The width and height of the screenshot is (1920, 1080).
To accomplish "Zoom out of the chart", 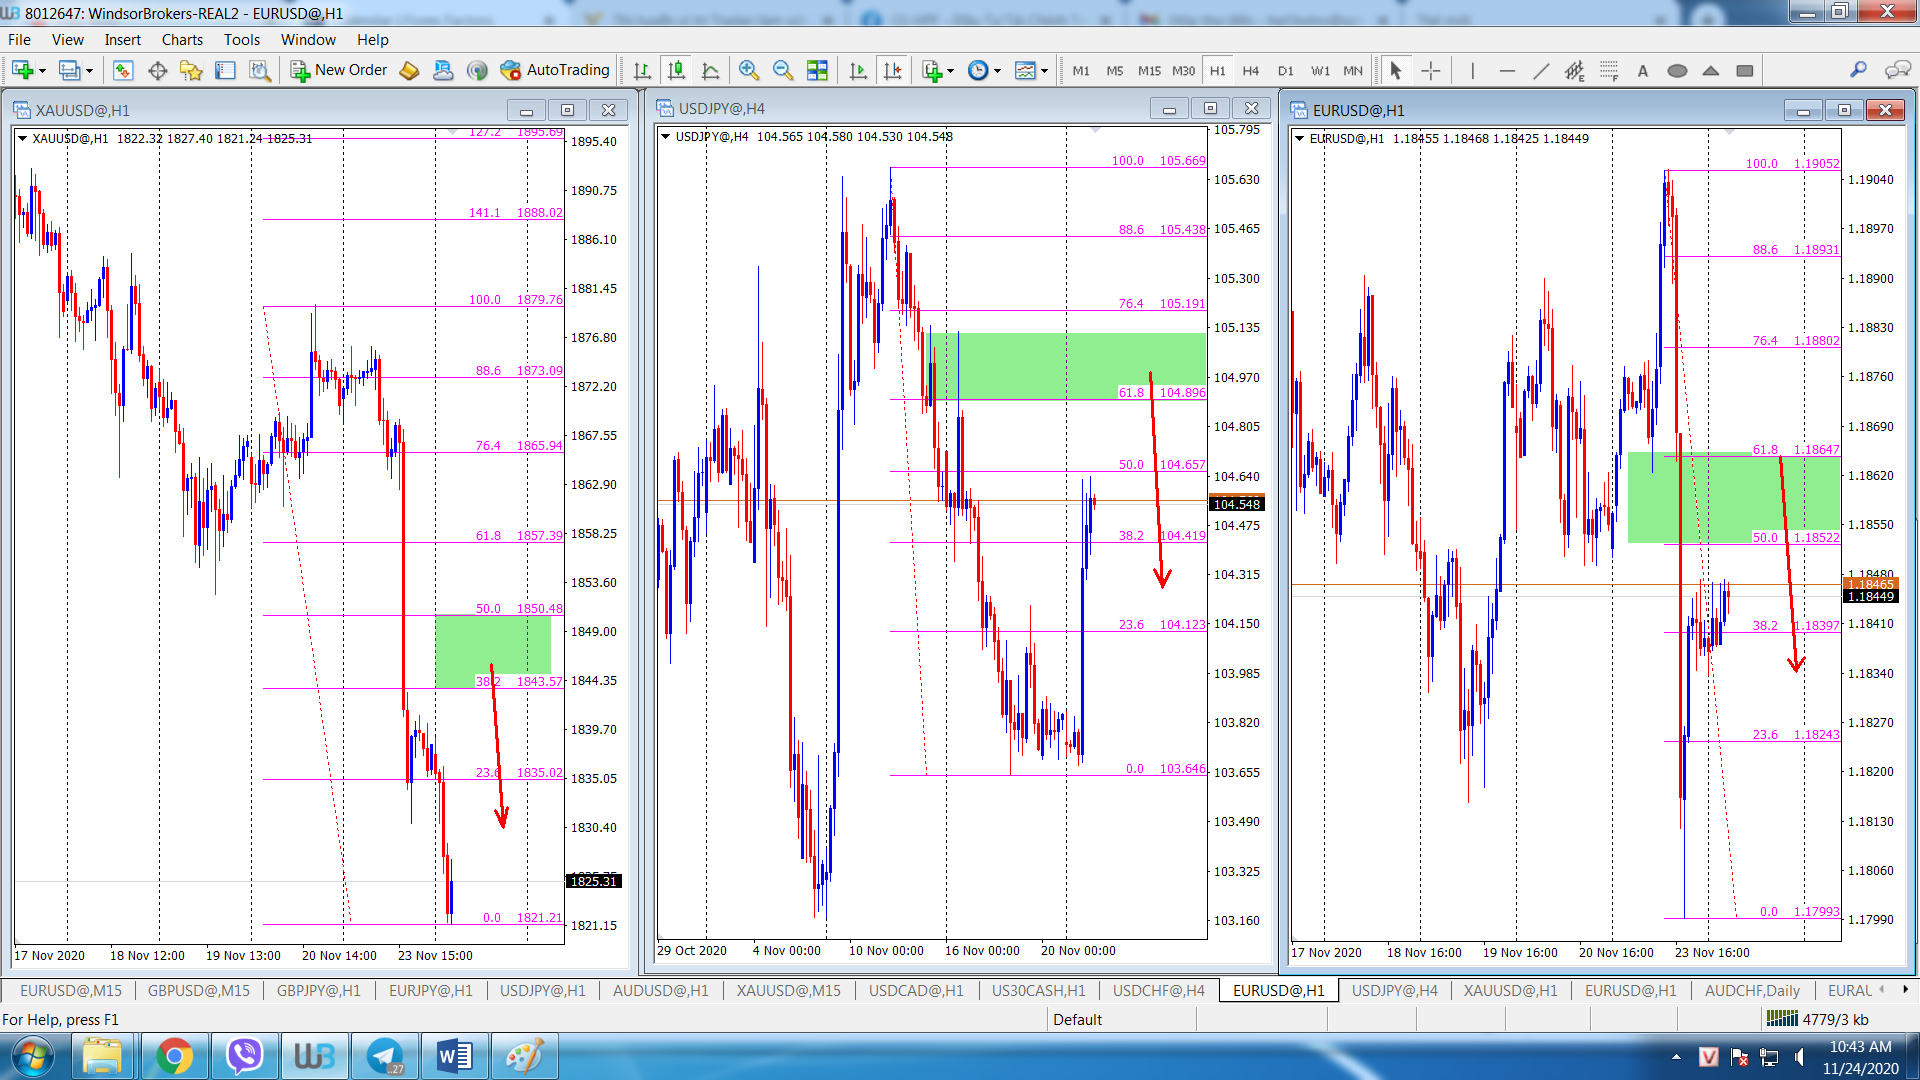I will click(783, 70).
